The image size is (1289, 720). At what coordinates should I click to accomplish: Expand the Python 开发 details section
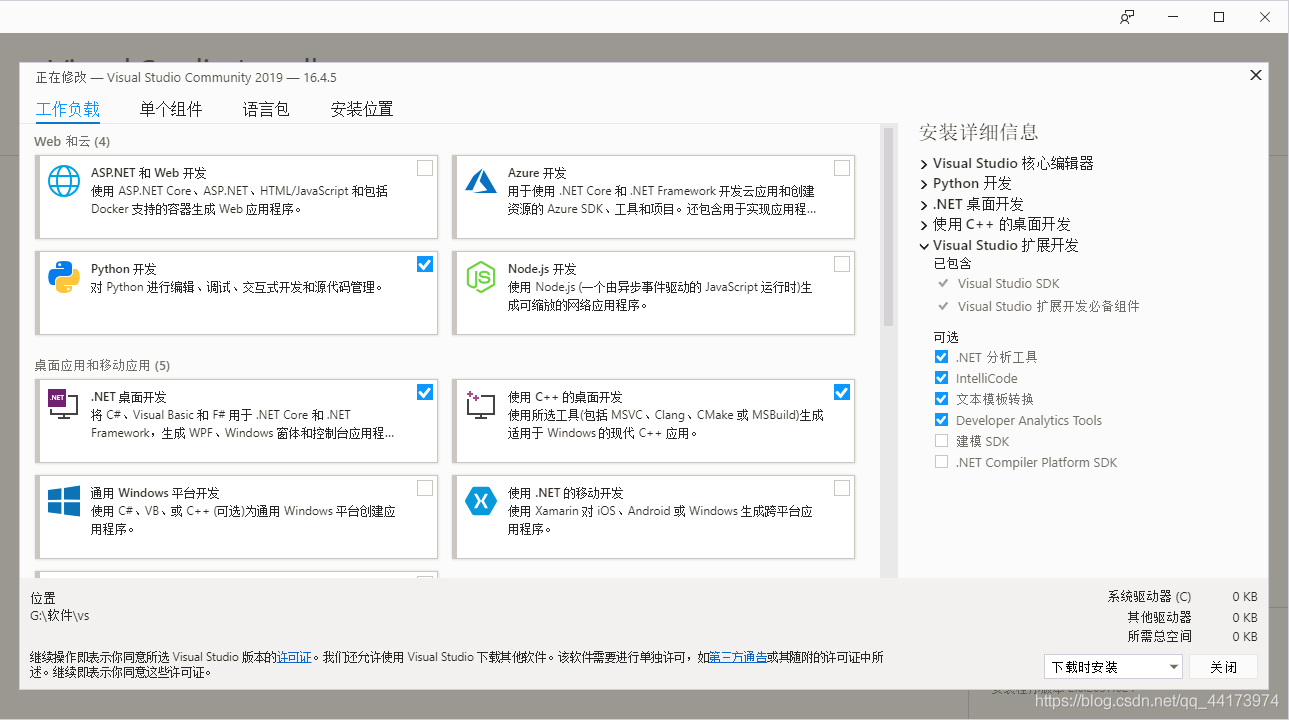[x=924, y=183]
